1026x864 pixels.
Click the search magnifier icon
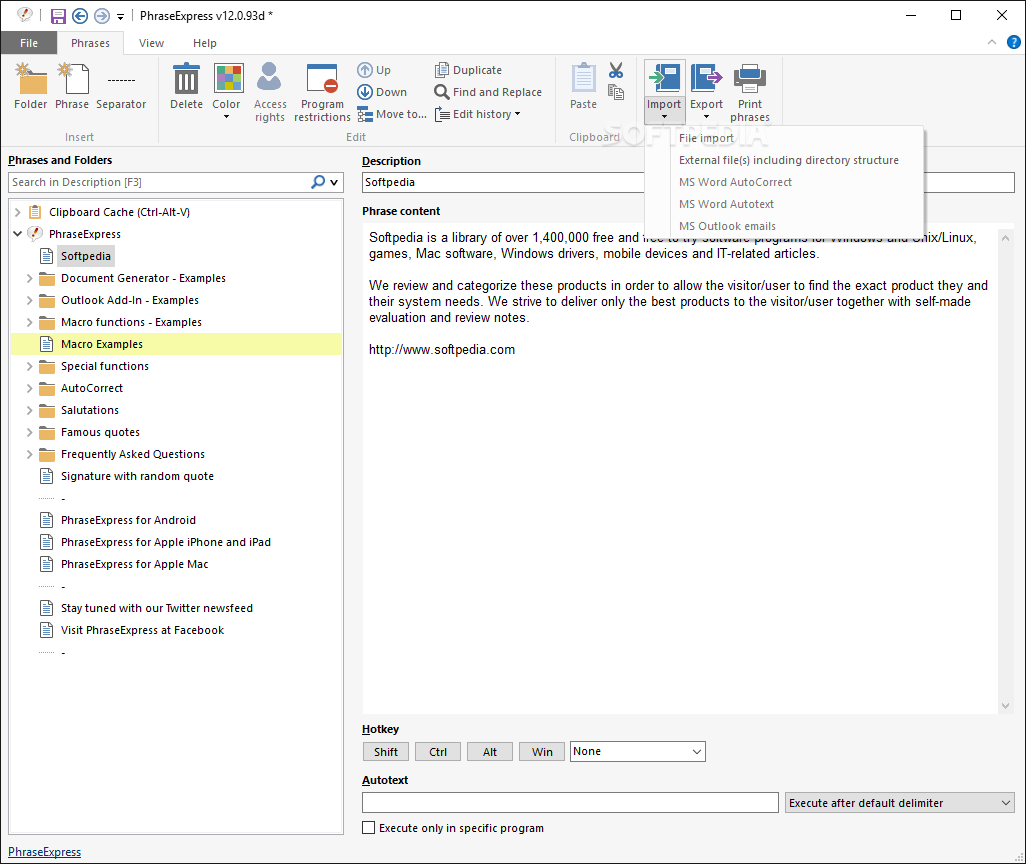[x=318, y=182]
